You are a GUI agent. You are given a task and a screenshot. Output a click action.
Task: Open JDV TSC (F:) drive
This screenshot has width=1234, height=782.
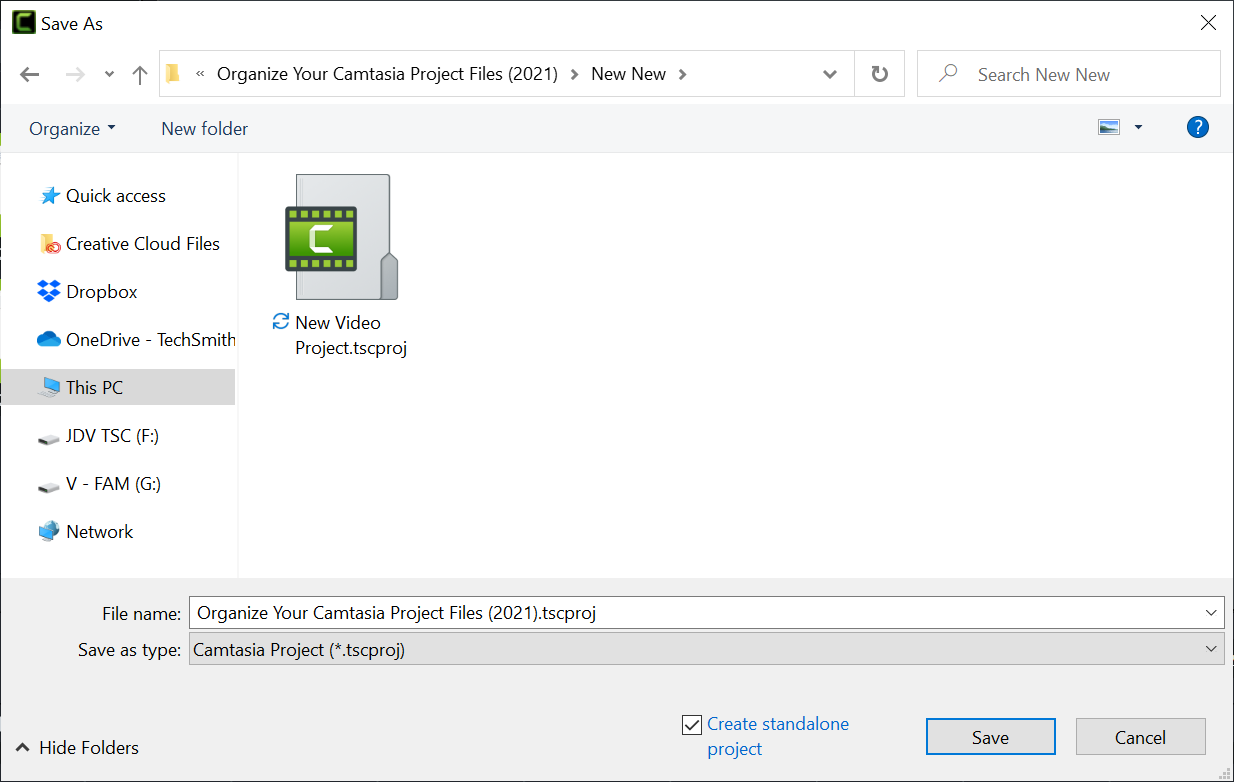tap(98, 436)
